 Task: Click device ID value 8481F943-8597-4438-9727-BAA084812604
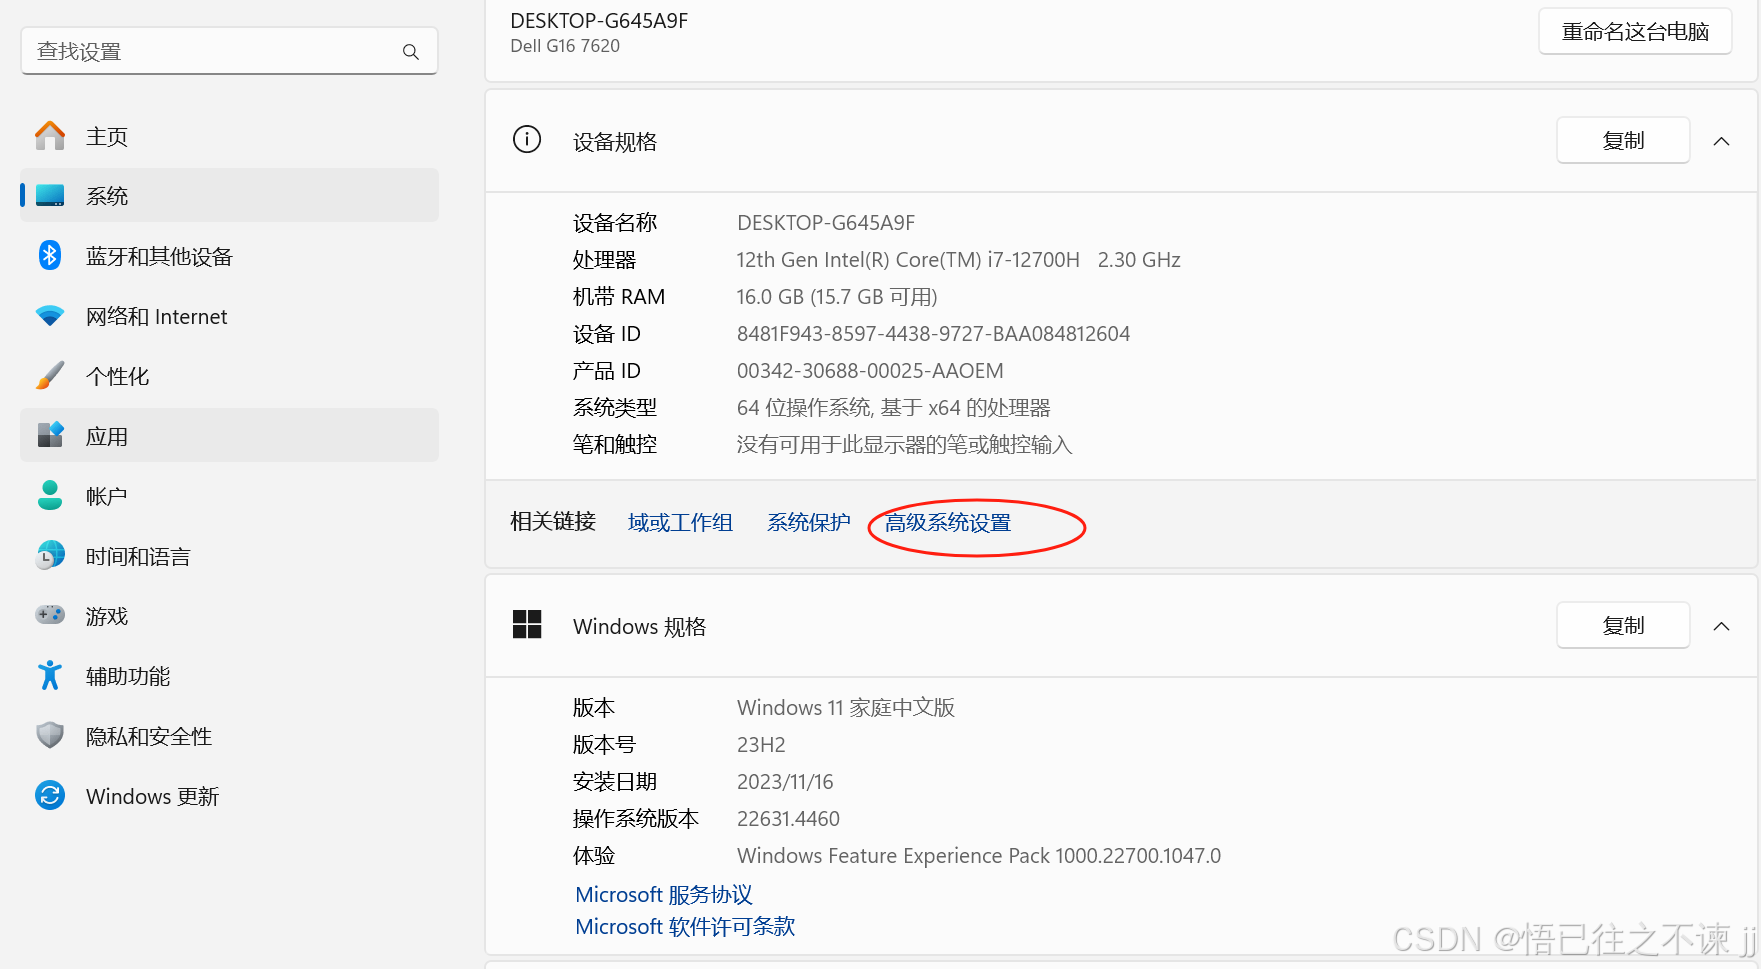933,334
